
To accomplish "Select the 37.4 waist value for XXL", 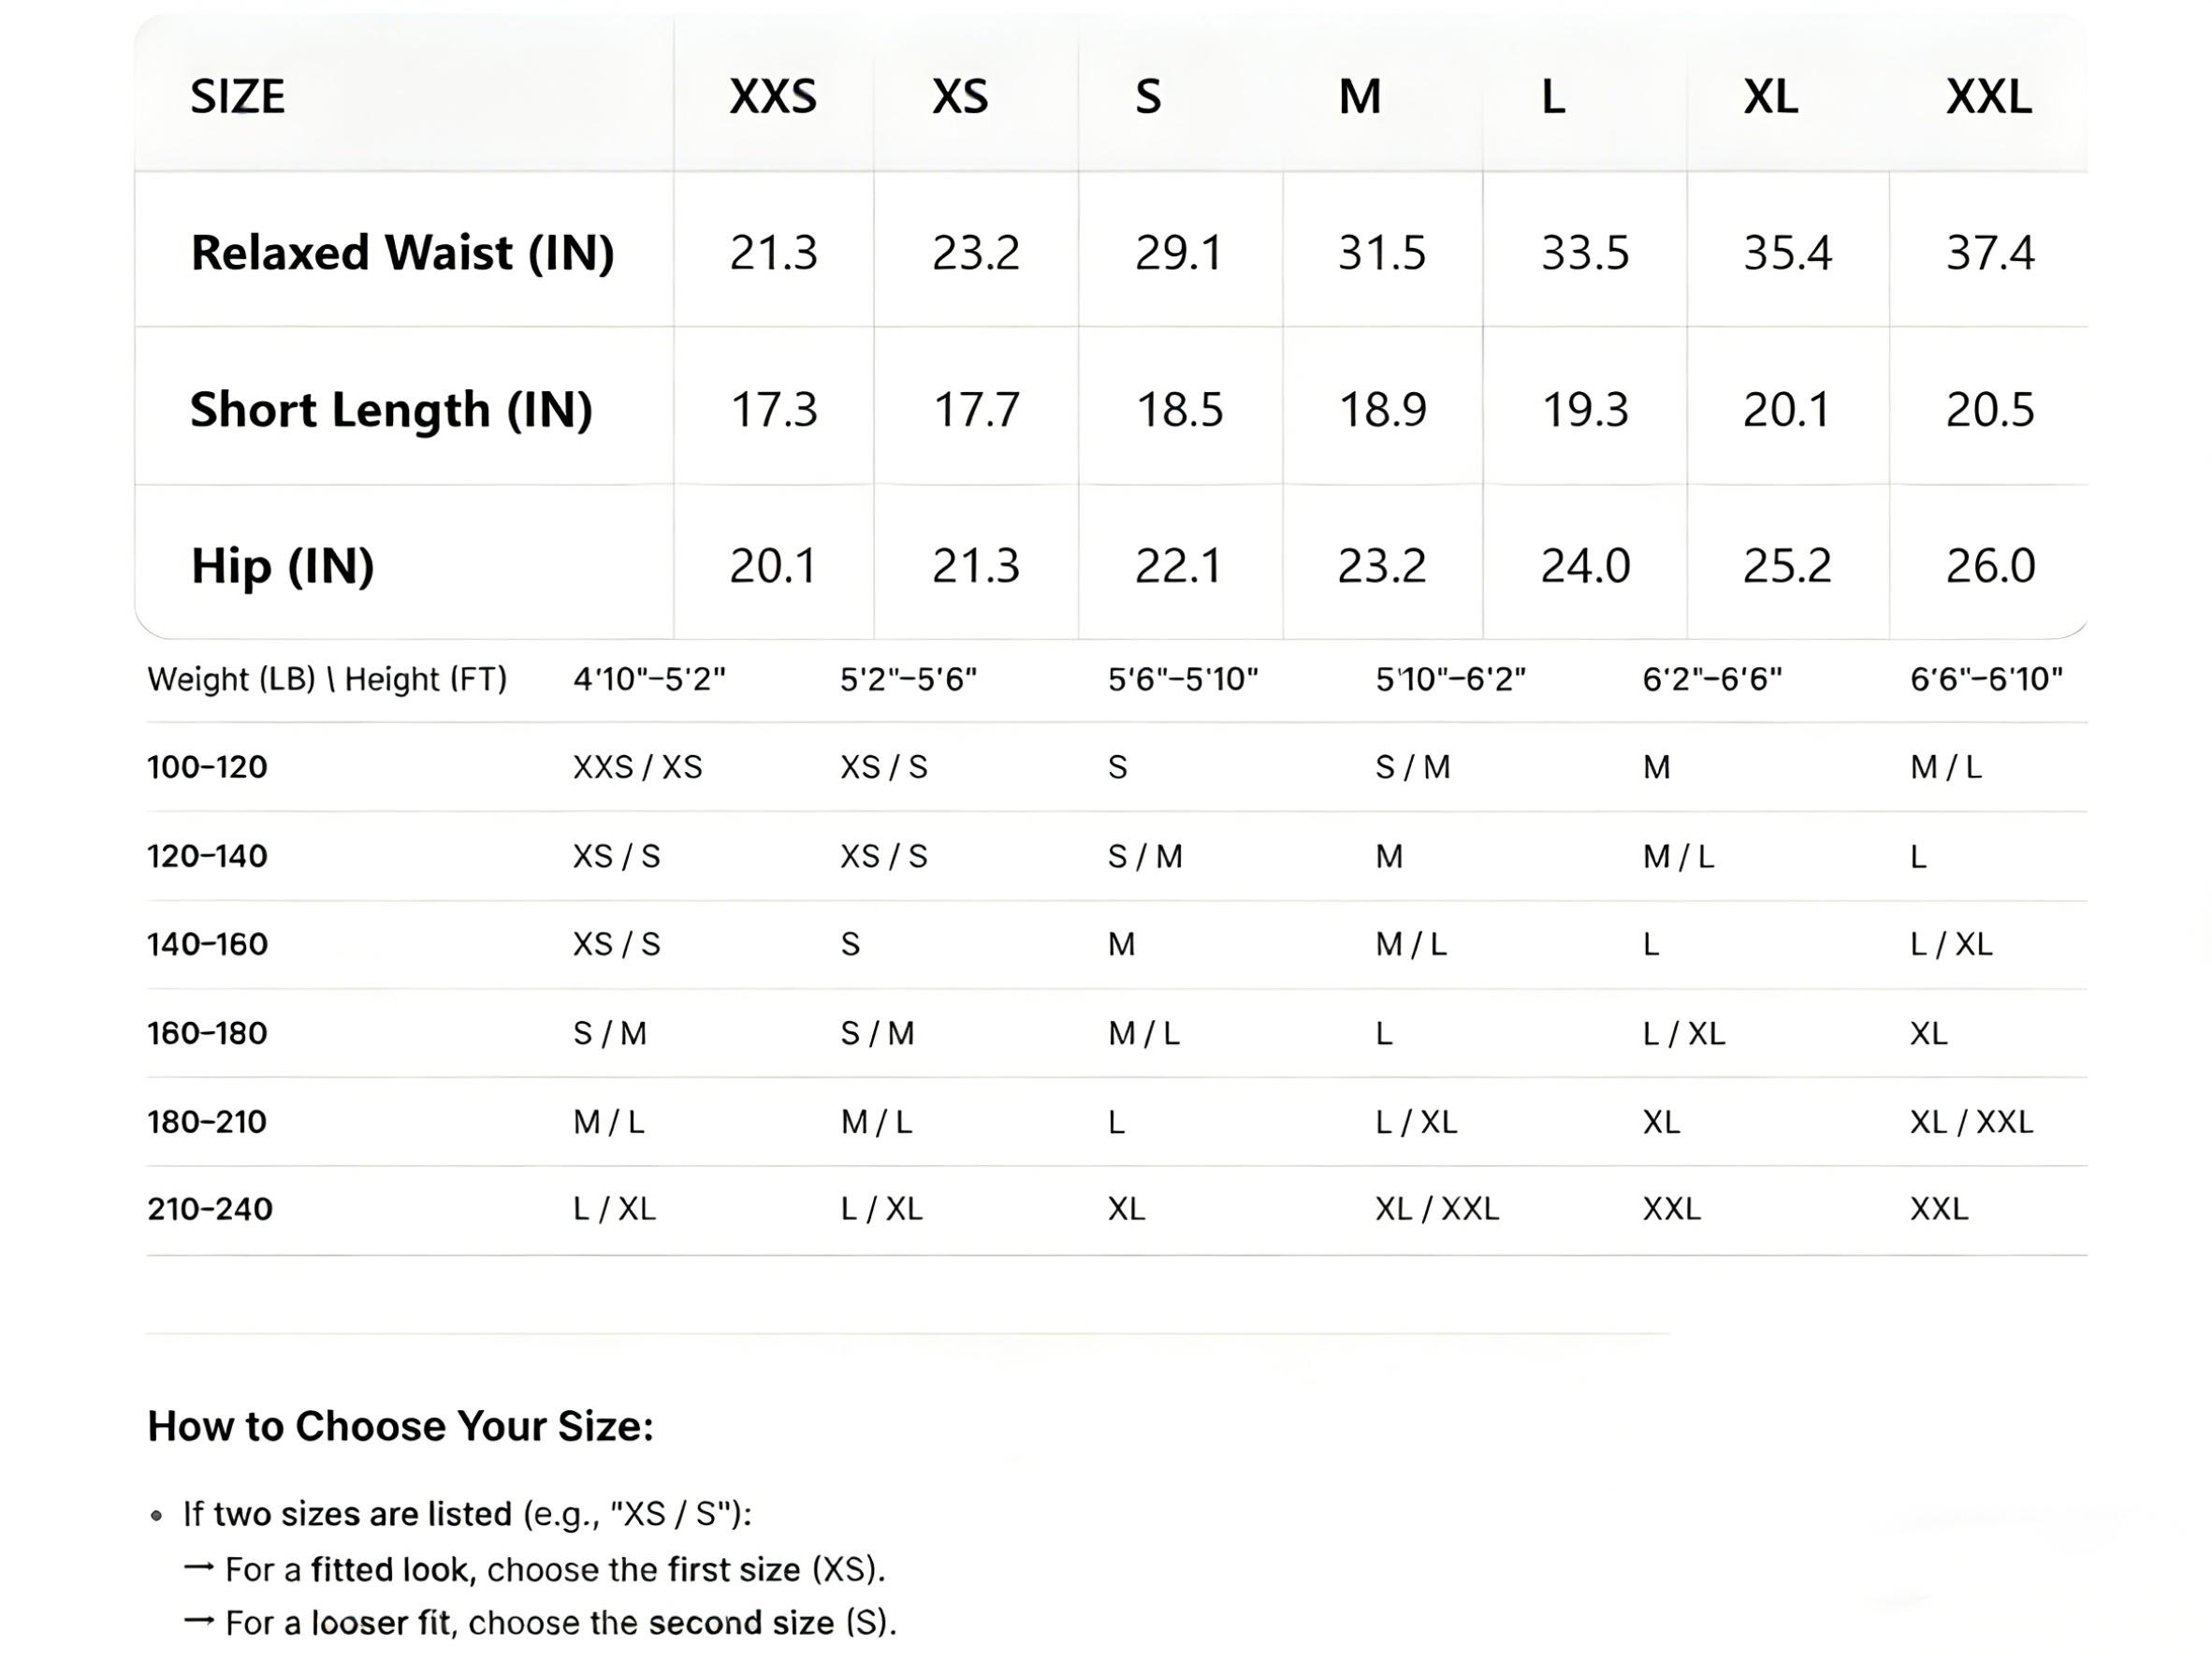I will coord(1989,252).
